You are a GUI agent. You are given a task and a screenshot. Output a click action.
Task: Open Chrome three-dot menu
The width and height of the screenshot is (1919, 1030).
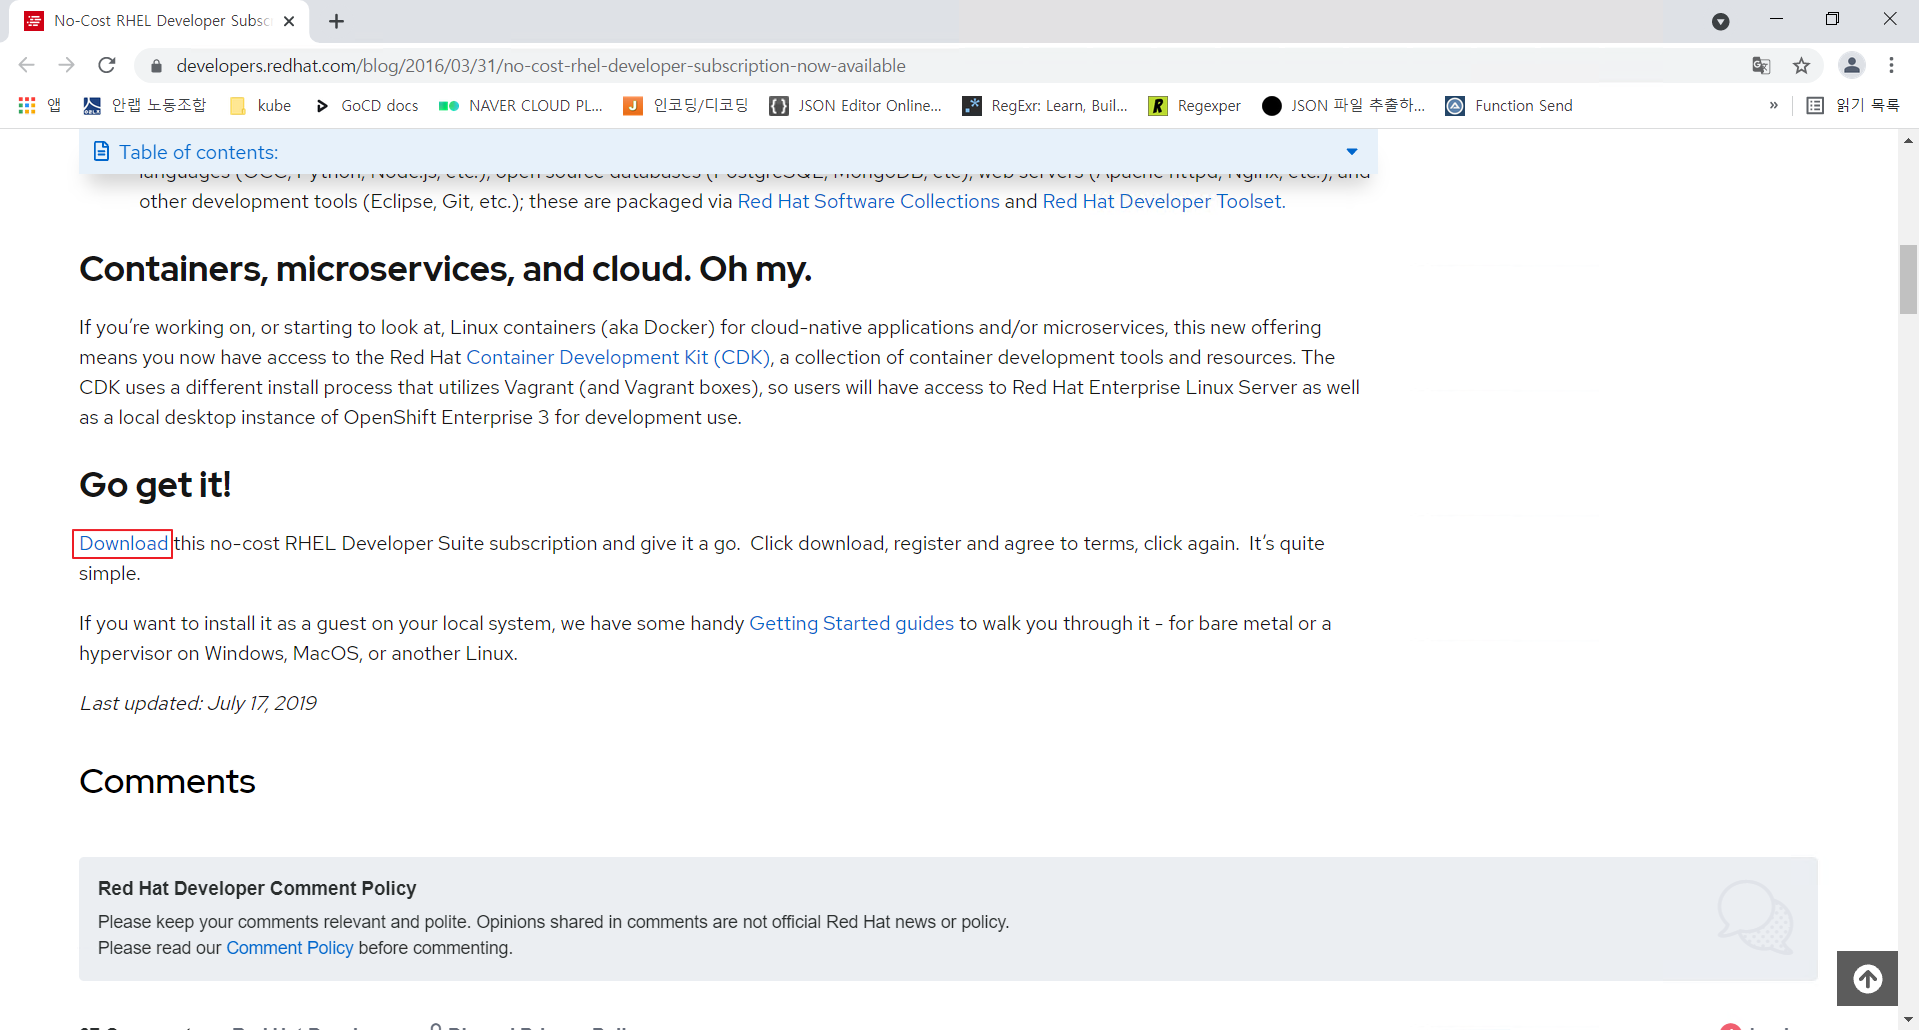[1891, 66]
